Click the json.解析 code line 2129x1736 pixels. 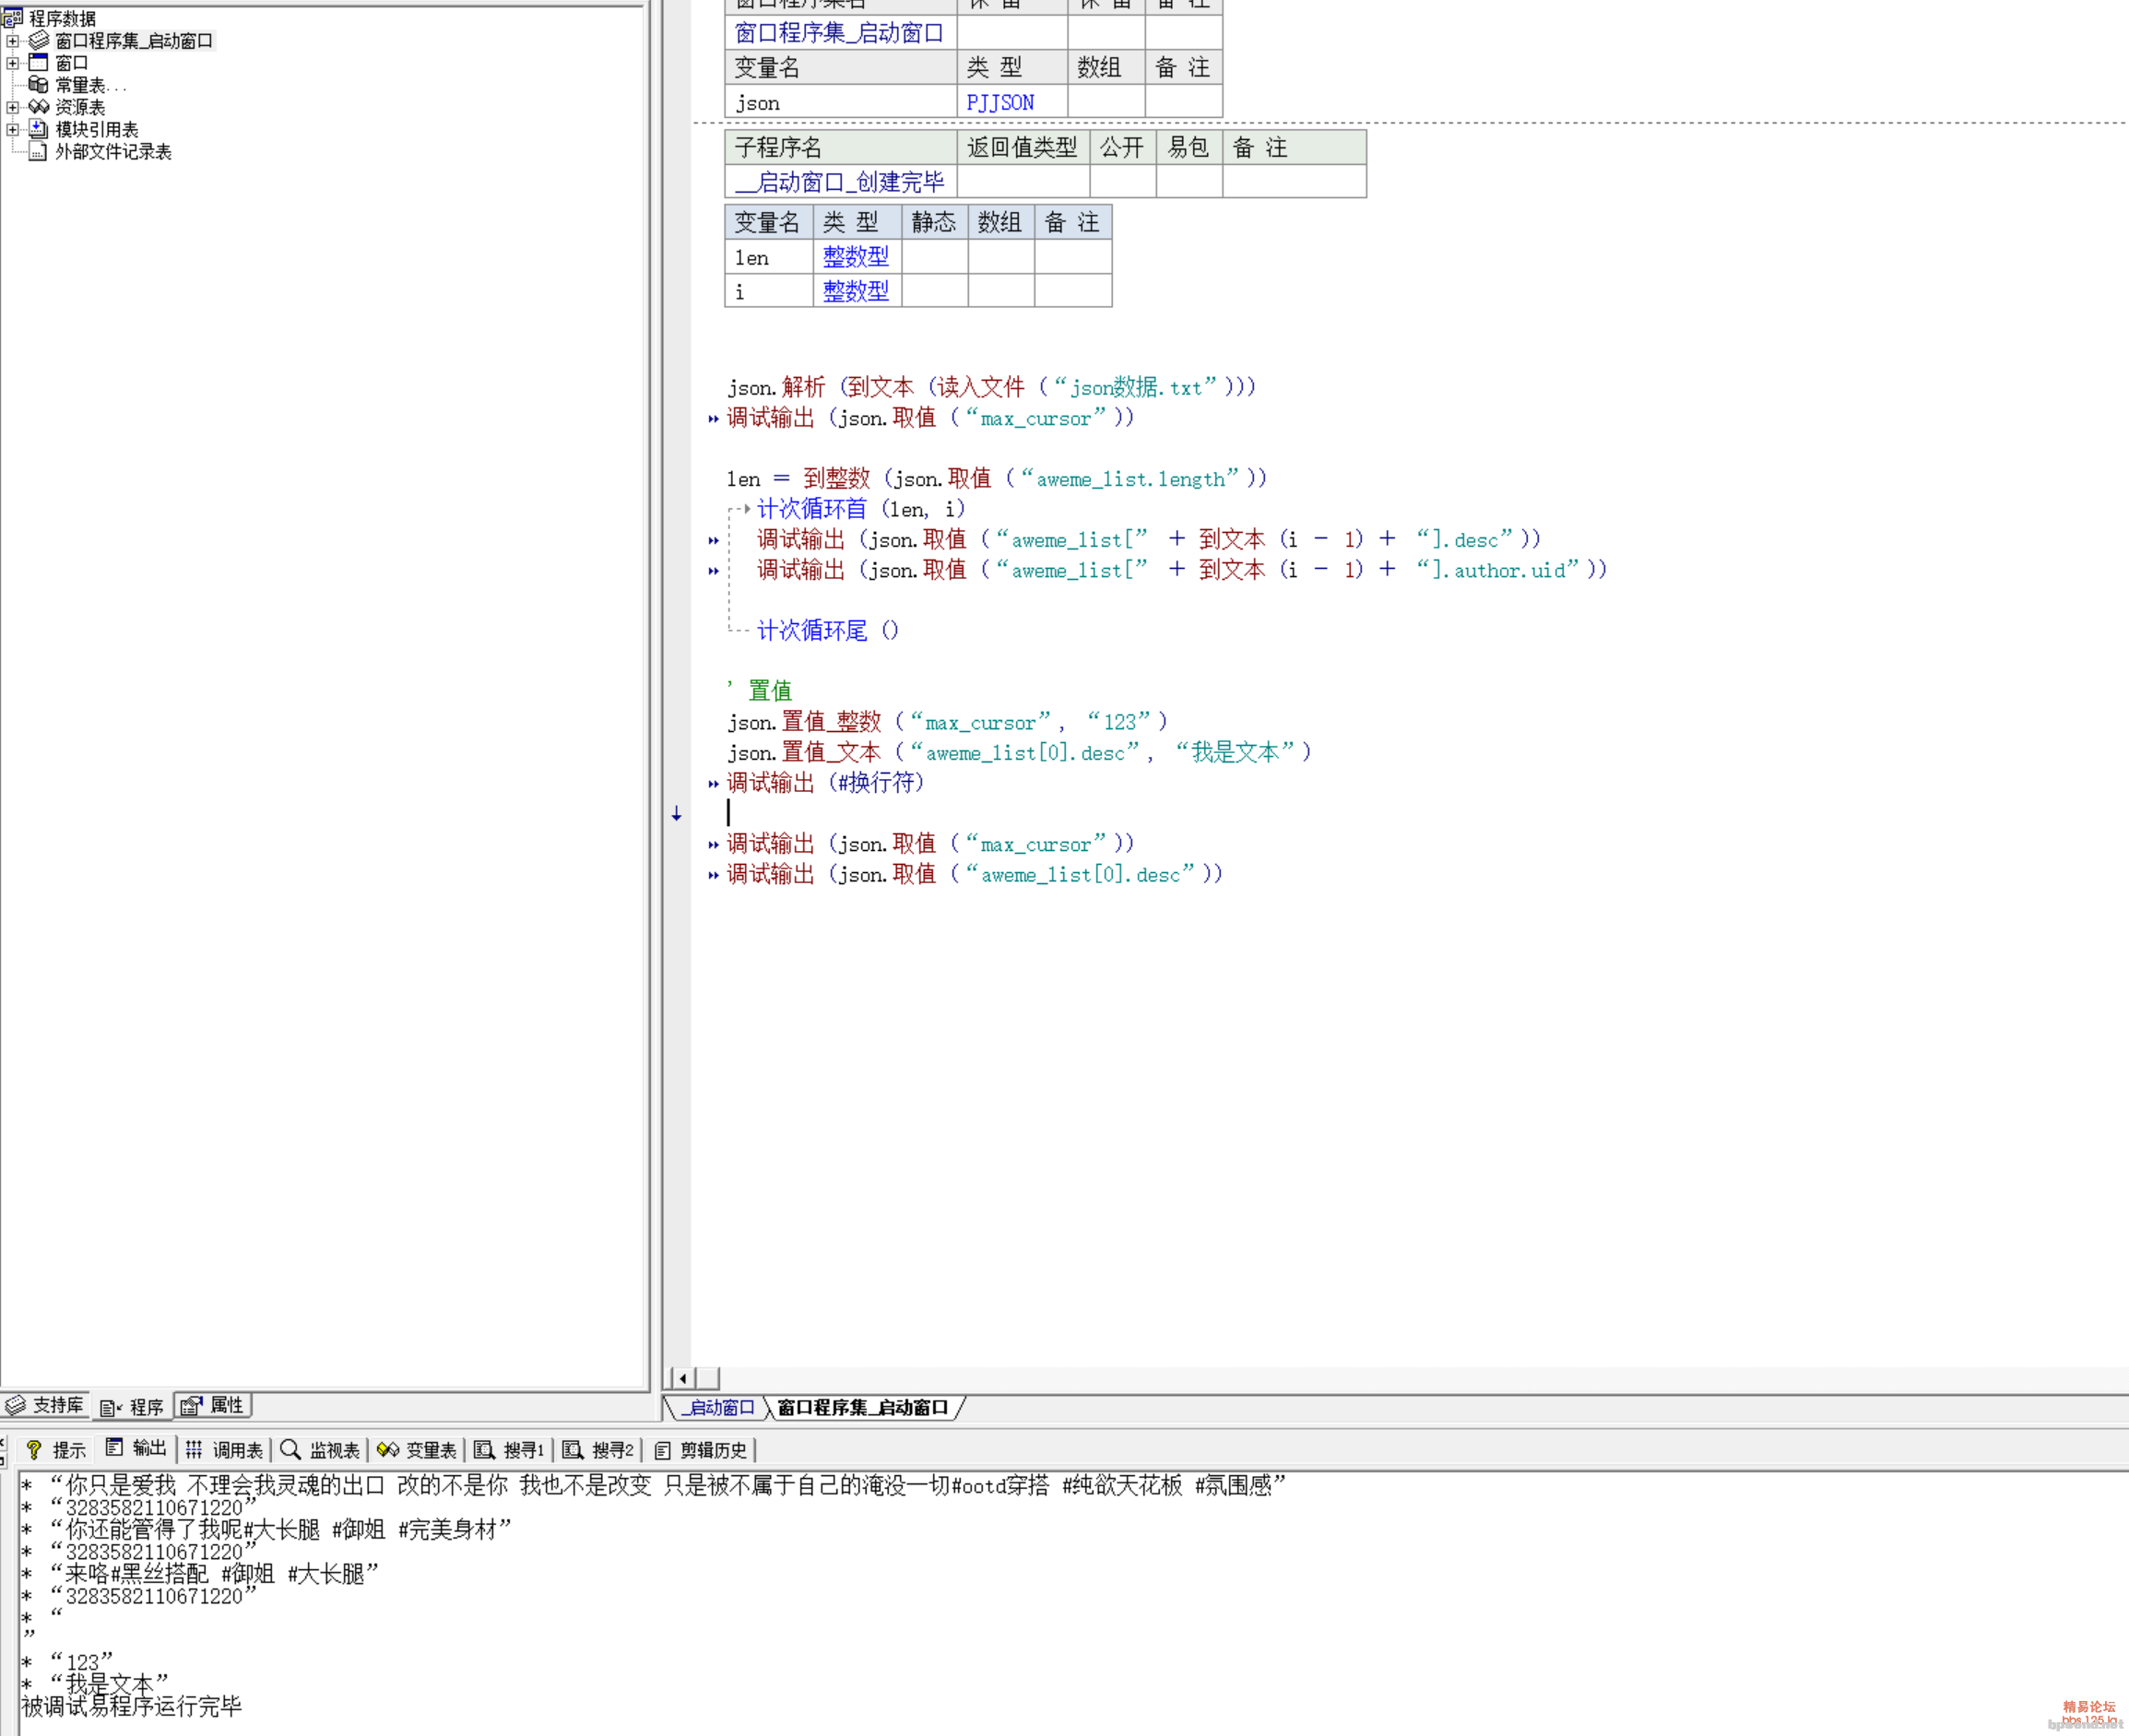click(x=991, y=387)
